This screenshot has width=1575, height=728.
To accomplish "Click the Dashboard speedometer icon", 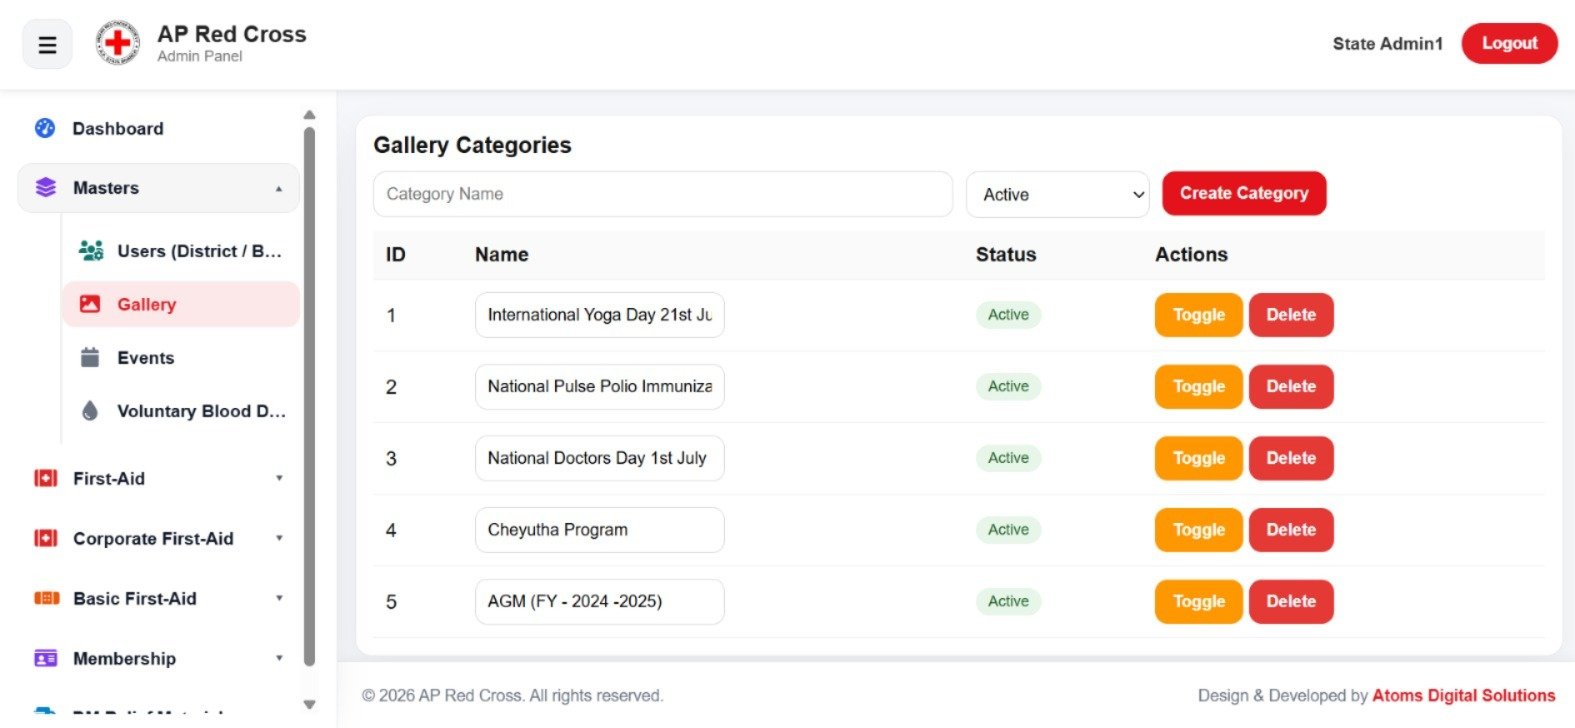I will (x=45, y=128).
